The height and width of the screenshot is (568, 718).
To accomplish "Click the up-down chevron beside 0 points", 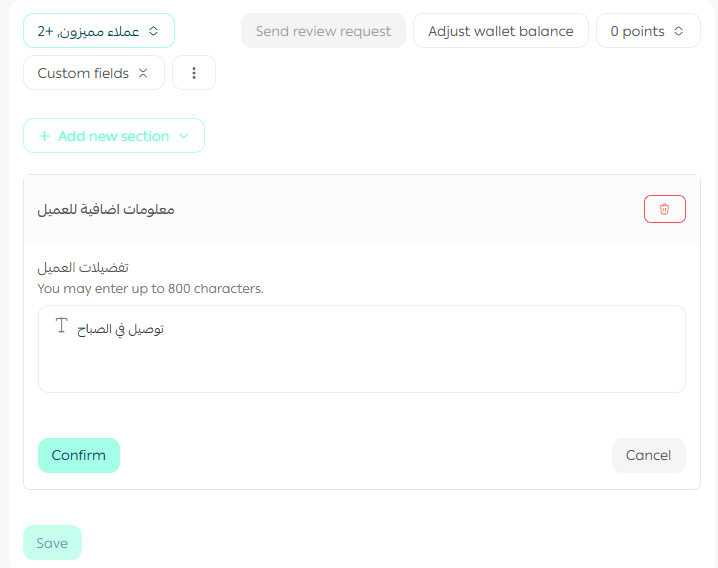I will 679,31.
